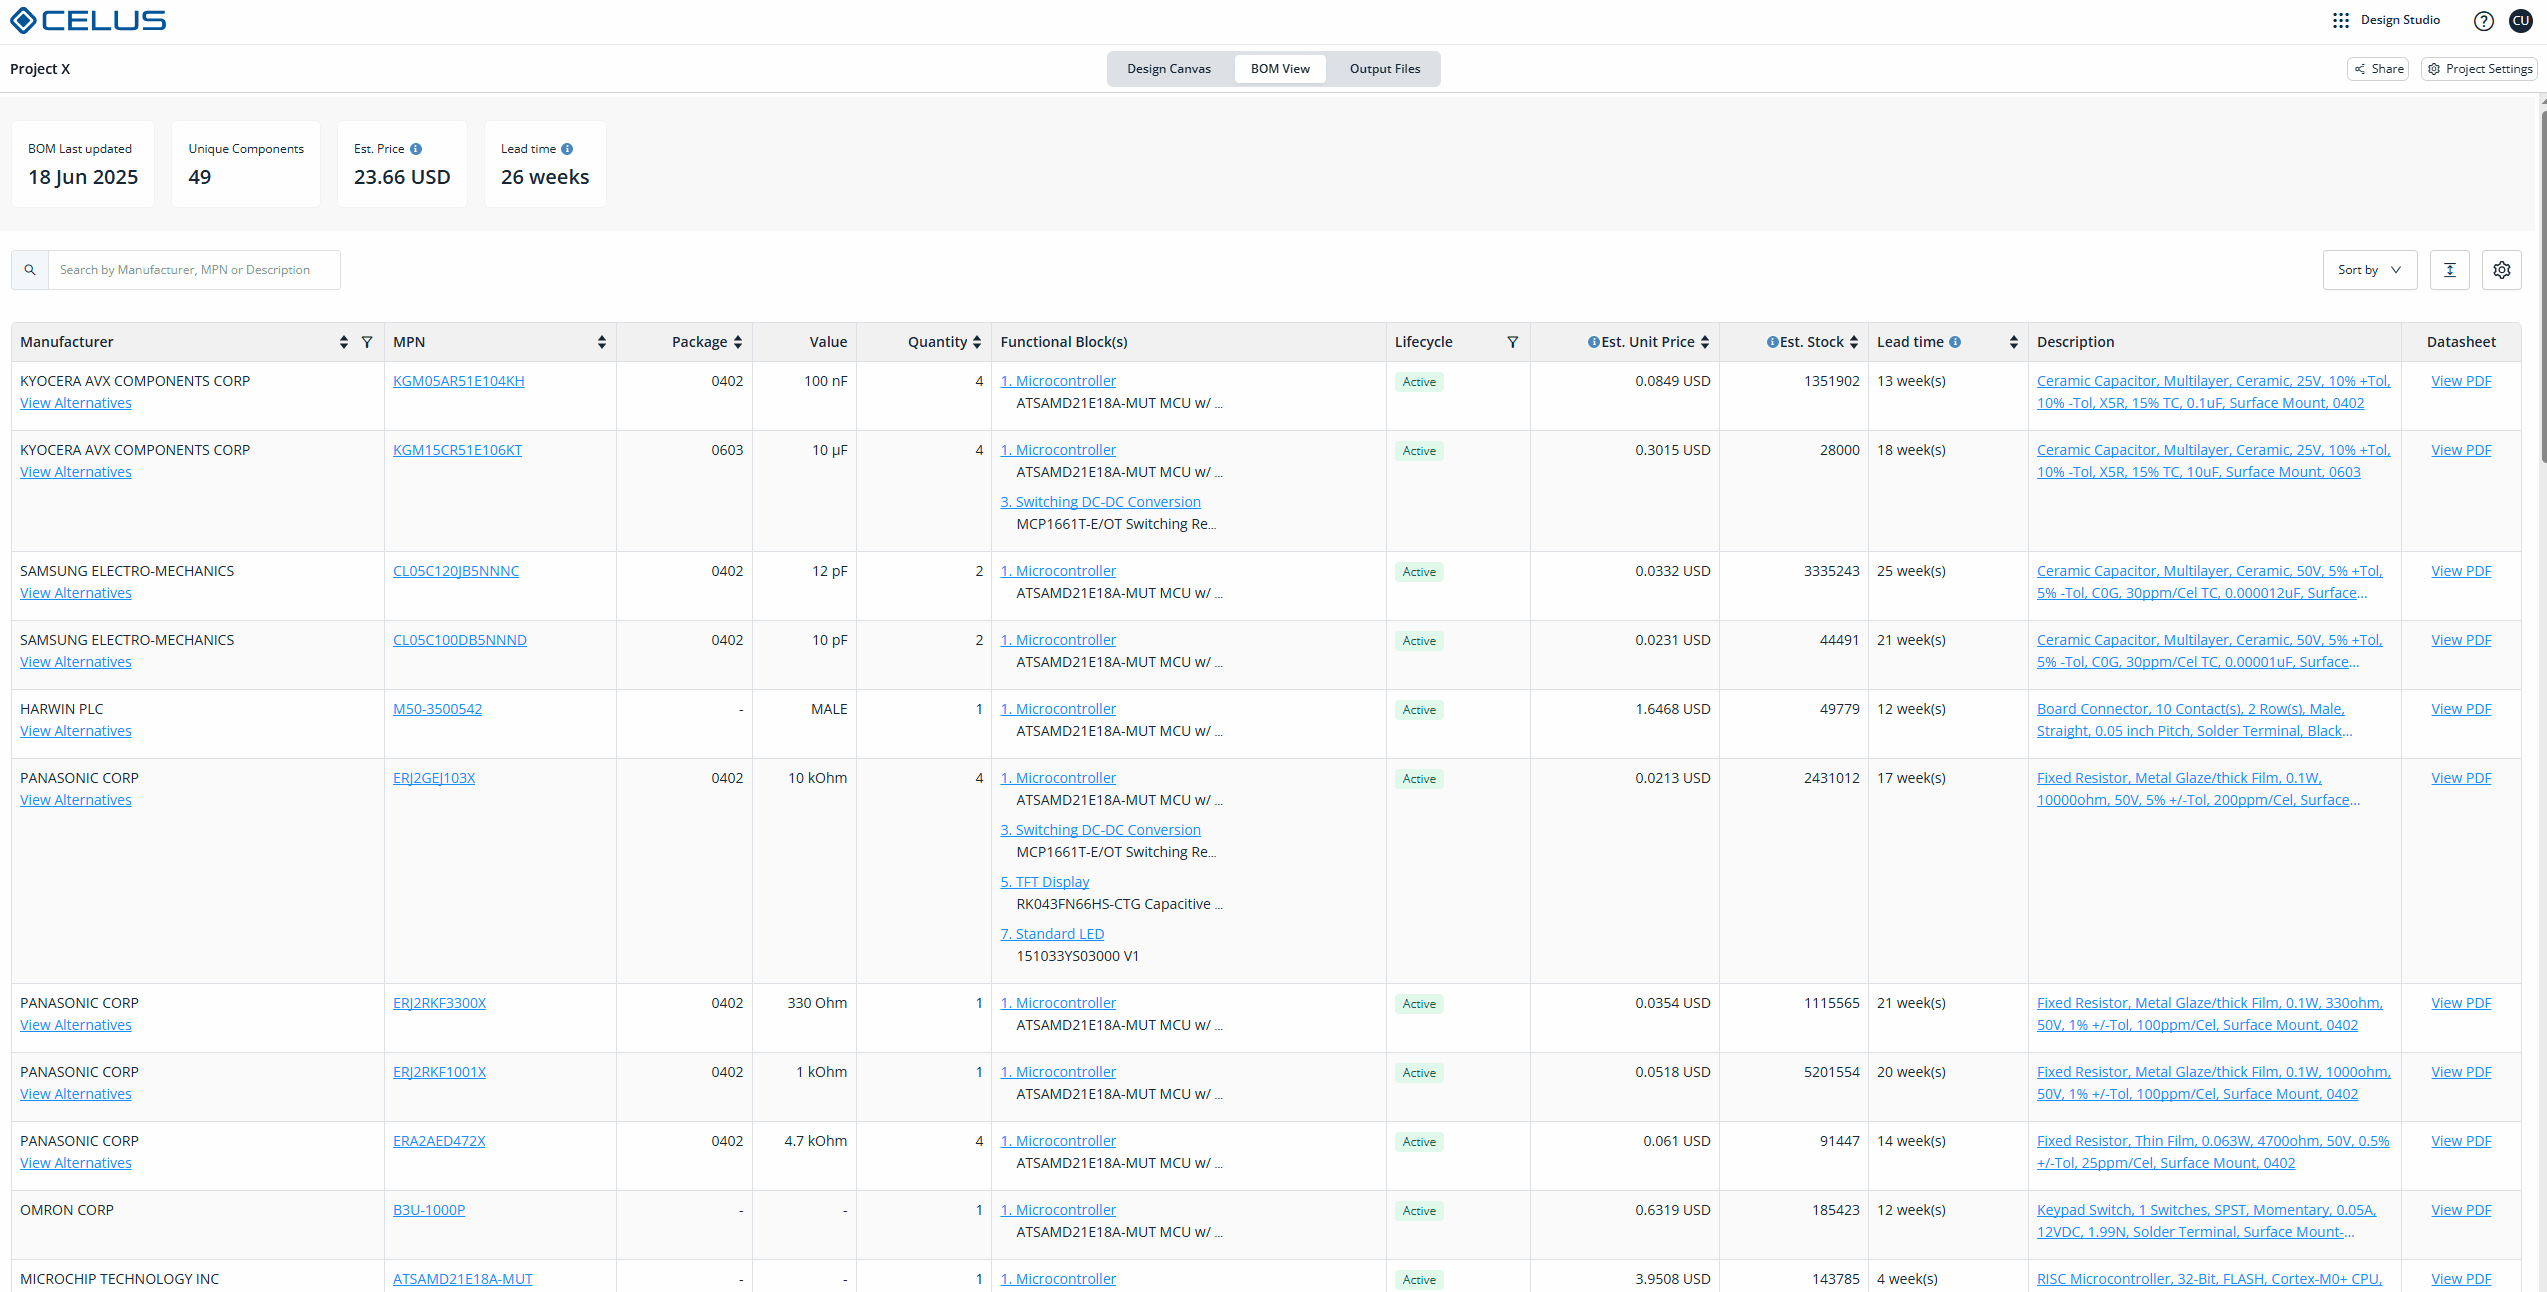View PDF datasheet for B3U-1000P
2547x1292 pixels.
pos(2461,1210)
